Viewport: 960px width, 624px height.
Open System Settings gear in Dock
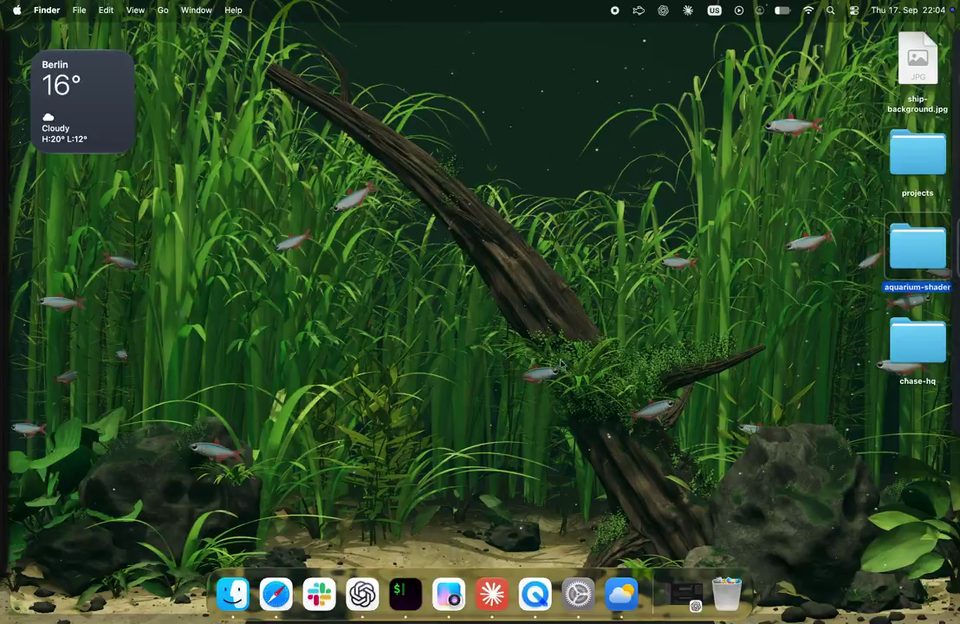click(x=578, y=594)
